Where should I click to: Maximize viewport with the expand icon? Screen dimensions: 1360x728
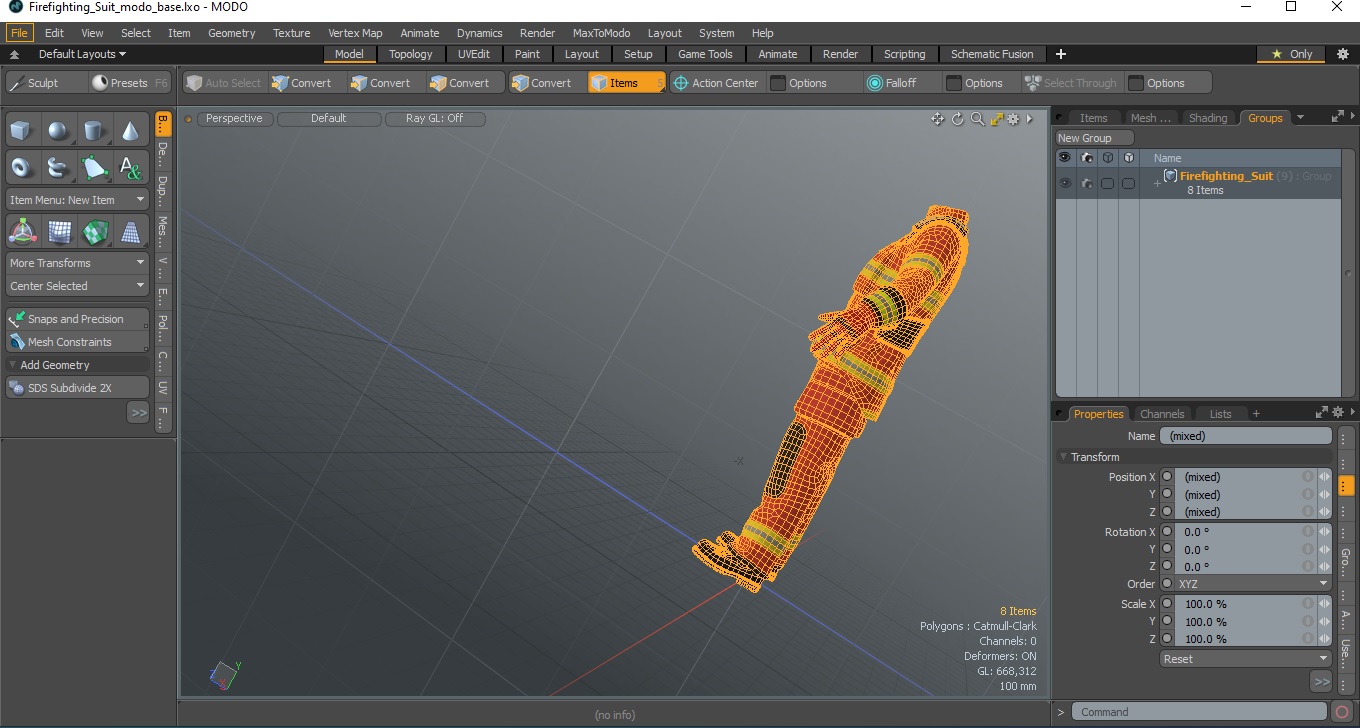click(997, 119)
